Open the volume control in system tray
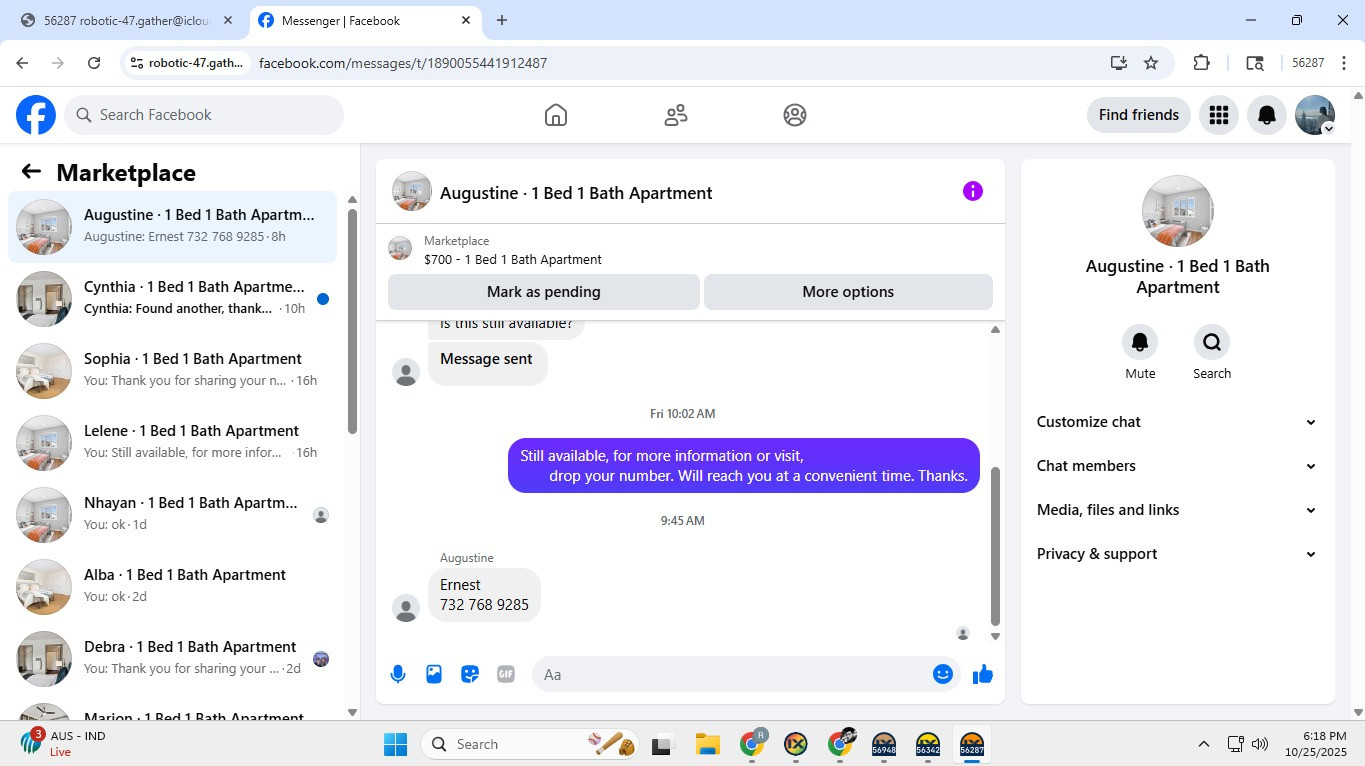The width and height of the screenshot is (1365, 766). (x=1260, y=744)
